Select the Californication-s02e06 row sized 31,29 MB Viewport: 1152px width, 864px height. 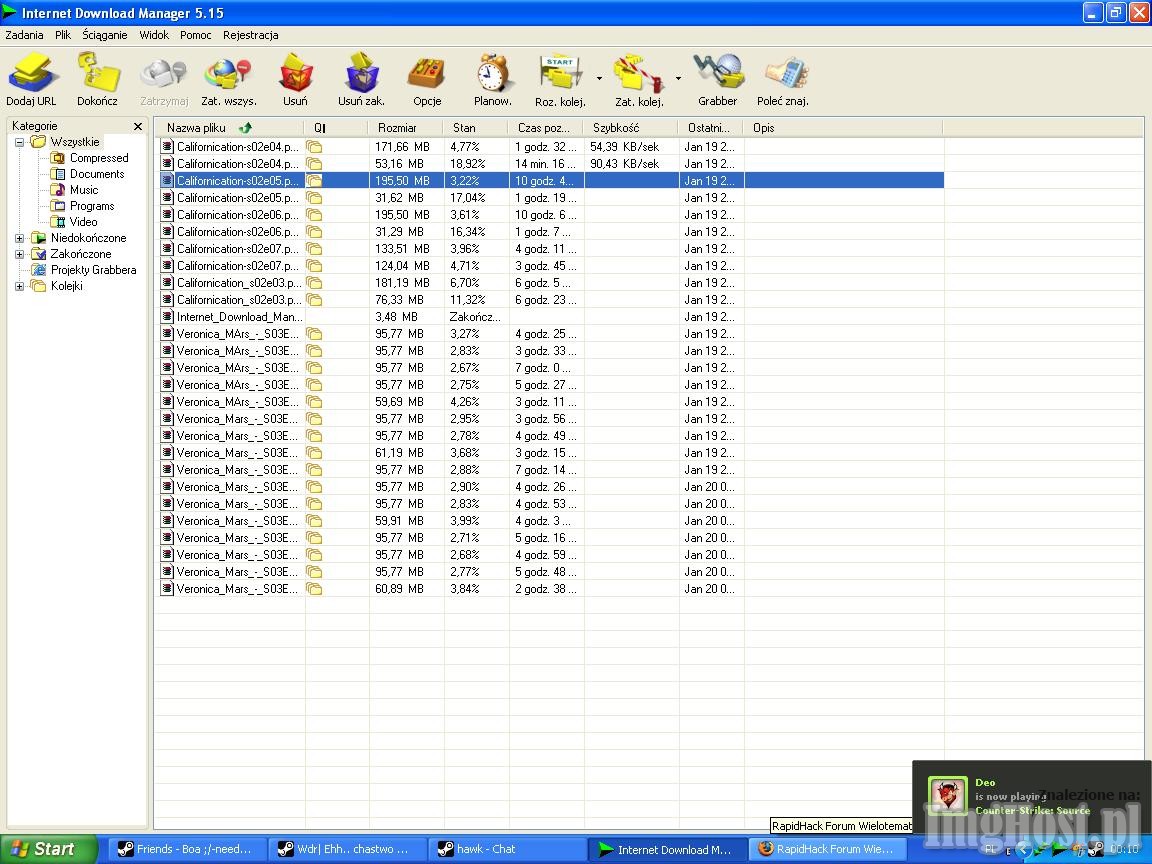coord(550,231)
